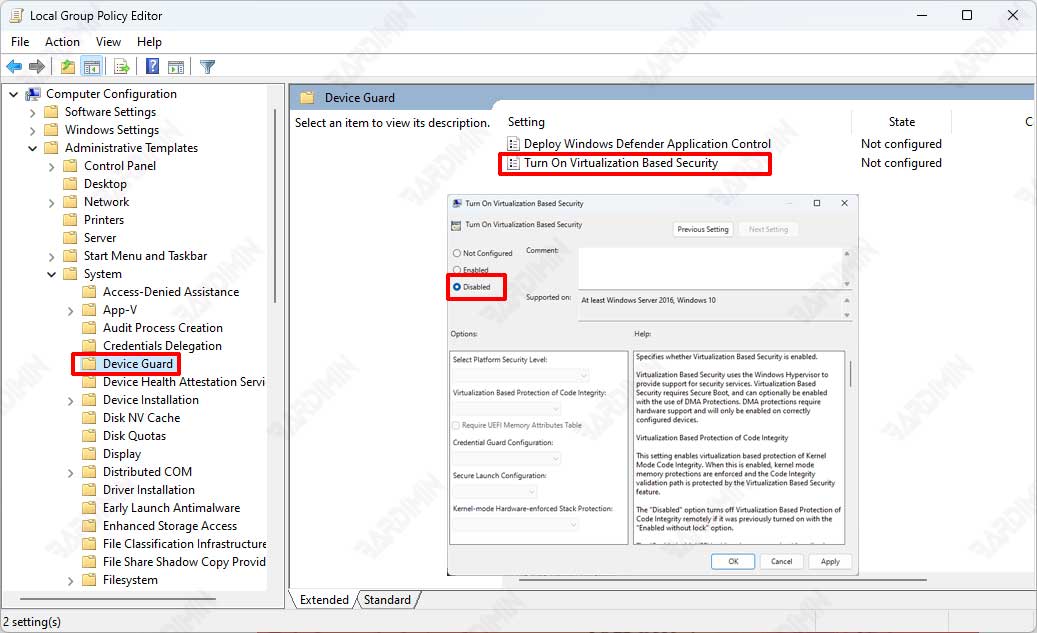This screenshot has width=1037, height=633.
Task: Click into the Comment text field
Action: 710,268
